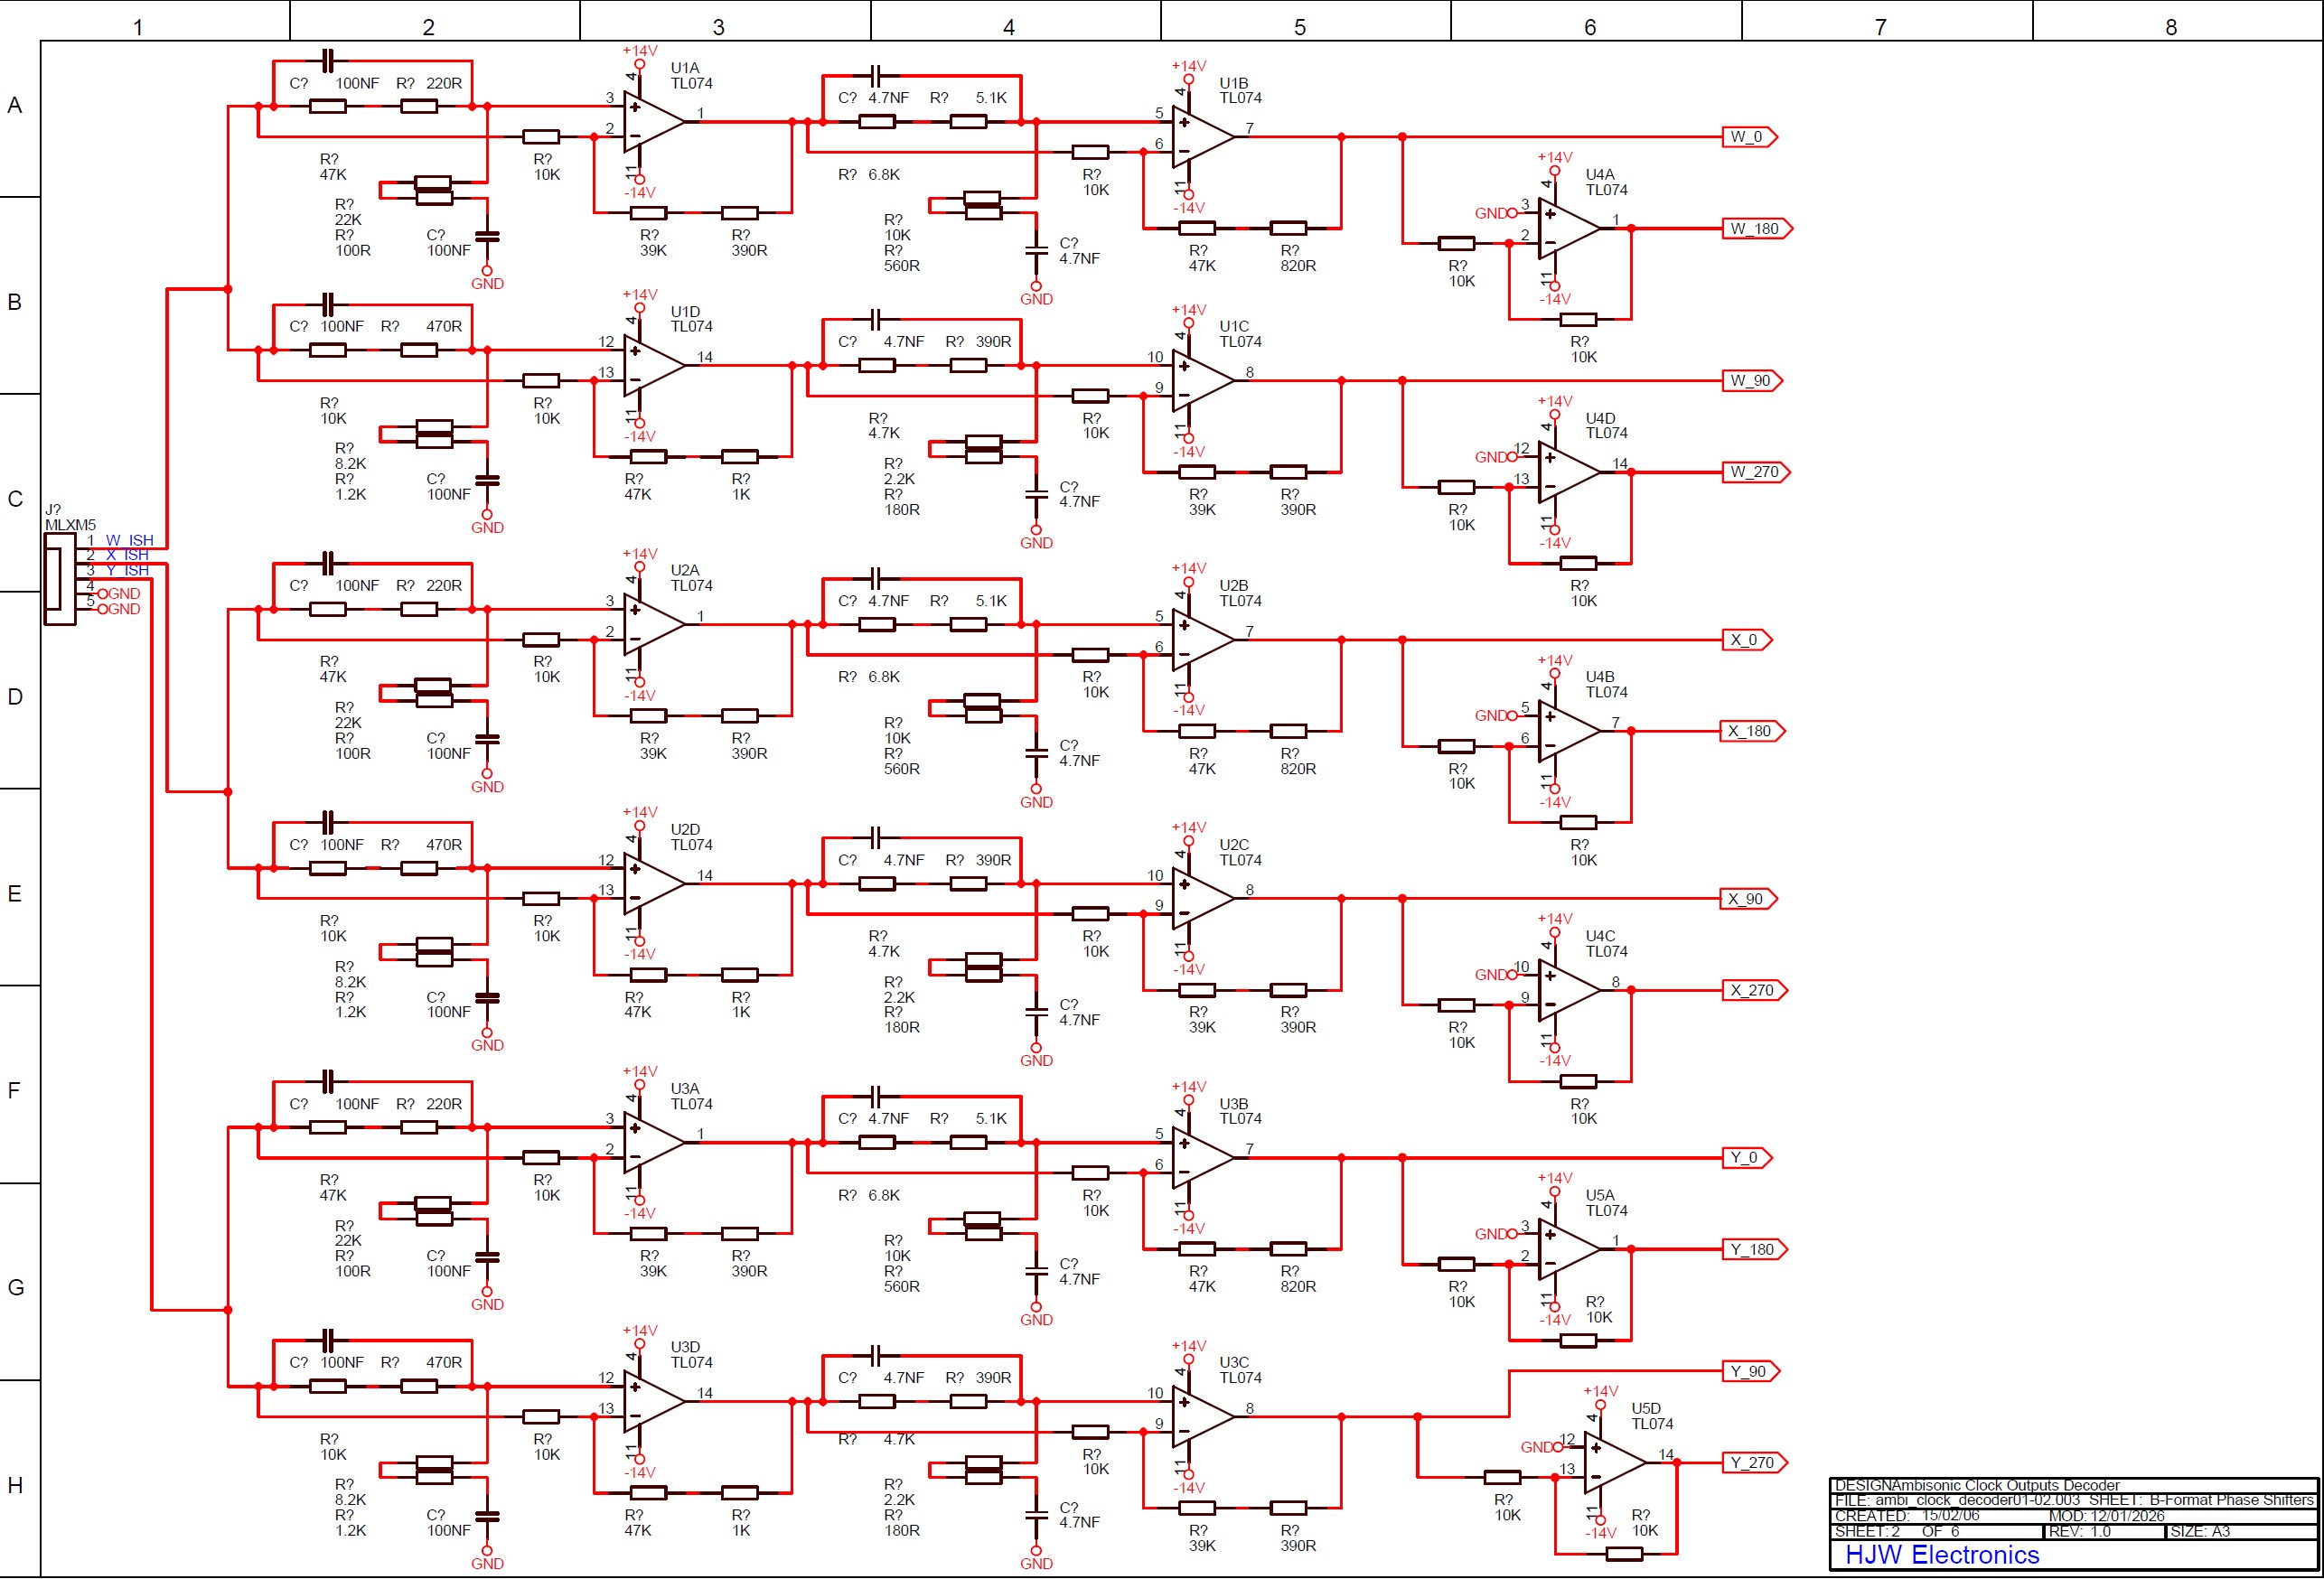Select the Y_270 output port tag
The width and height of the screenshot is (2324, 1579).
click(1753, 1462)
